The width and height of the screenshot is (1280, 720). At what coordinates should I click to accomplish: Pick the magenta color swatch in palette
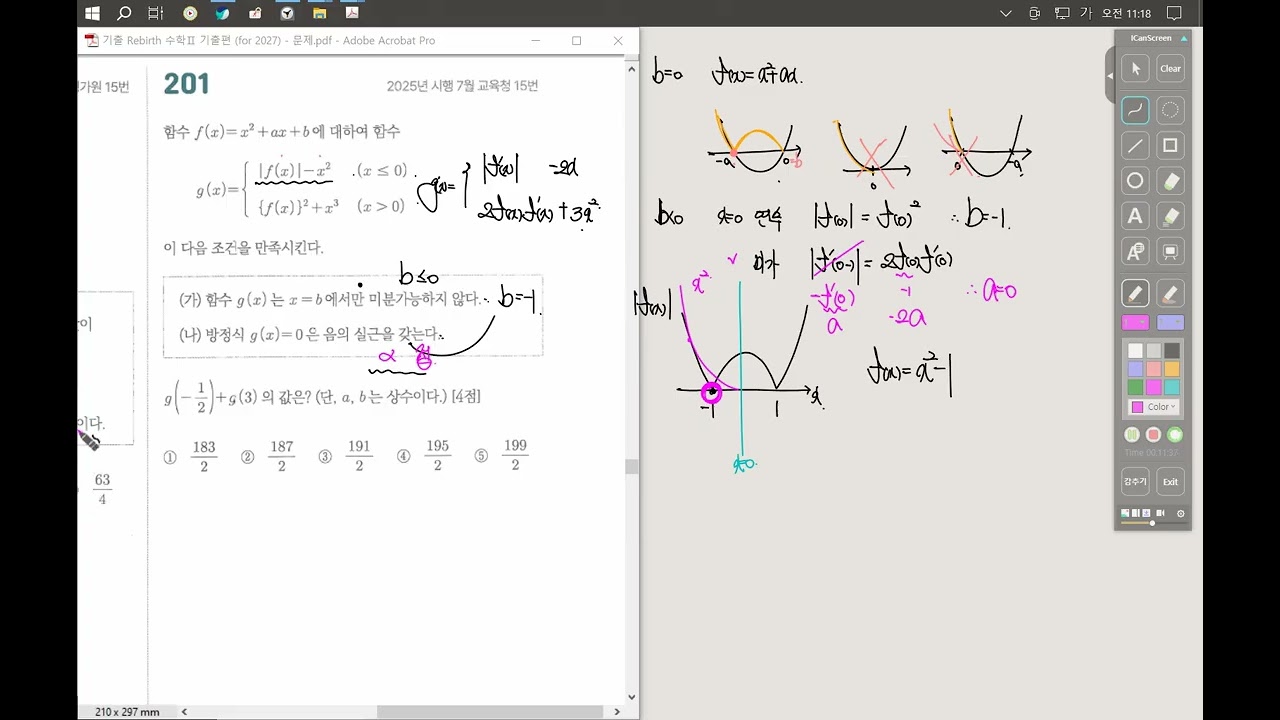coord(1153,387)
